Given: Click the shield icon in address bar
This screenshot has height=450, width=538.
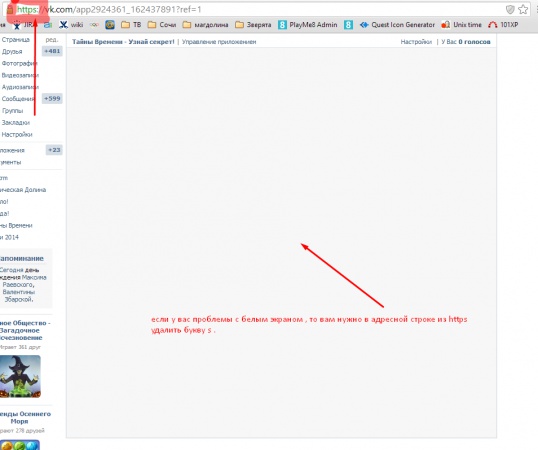Looking at the screenshot, I should click(510, 9).
